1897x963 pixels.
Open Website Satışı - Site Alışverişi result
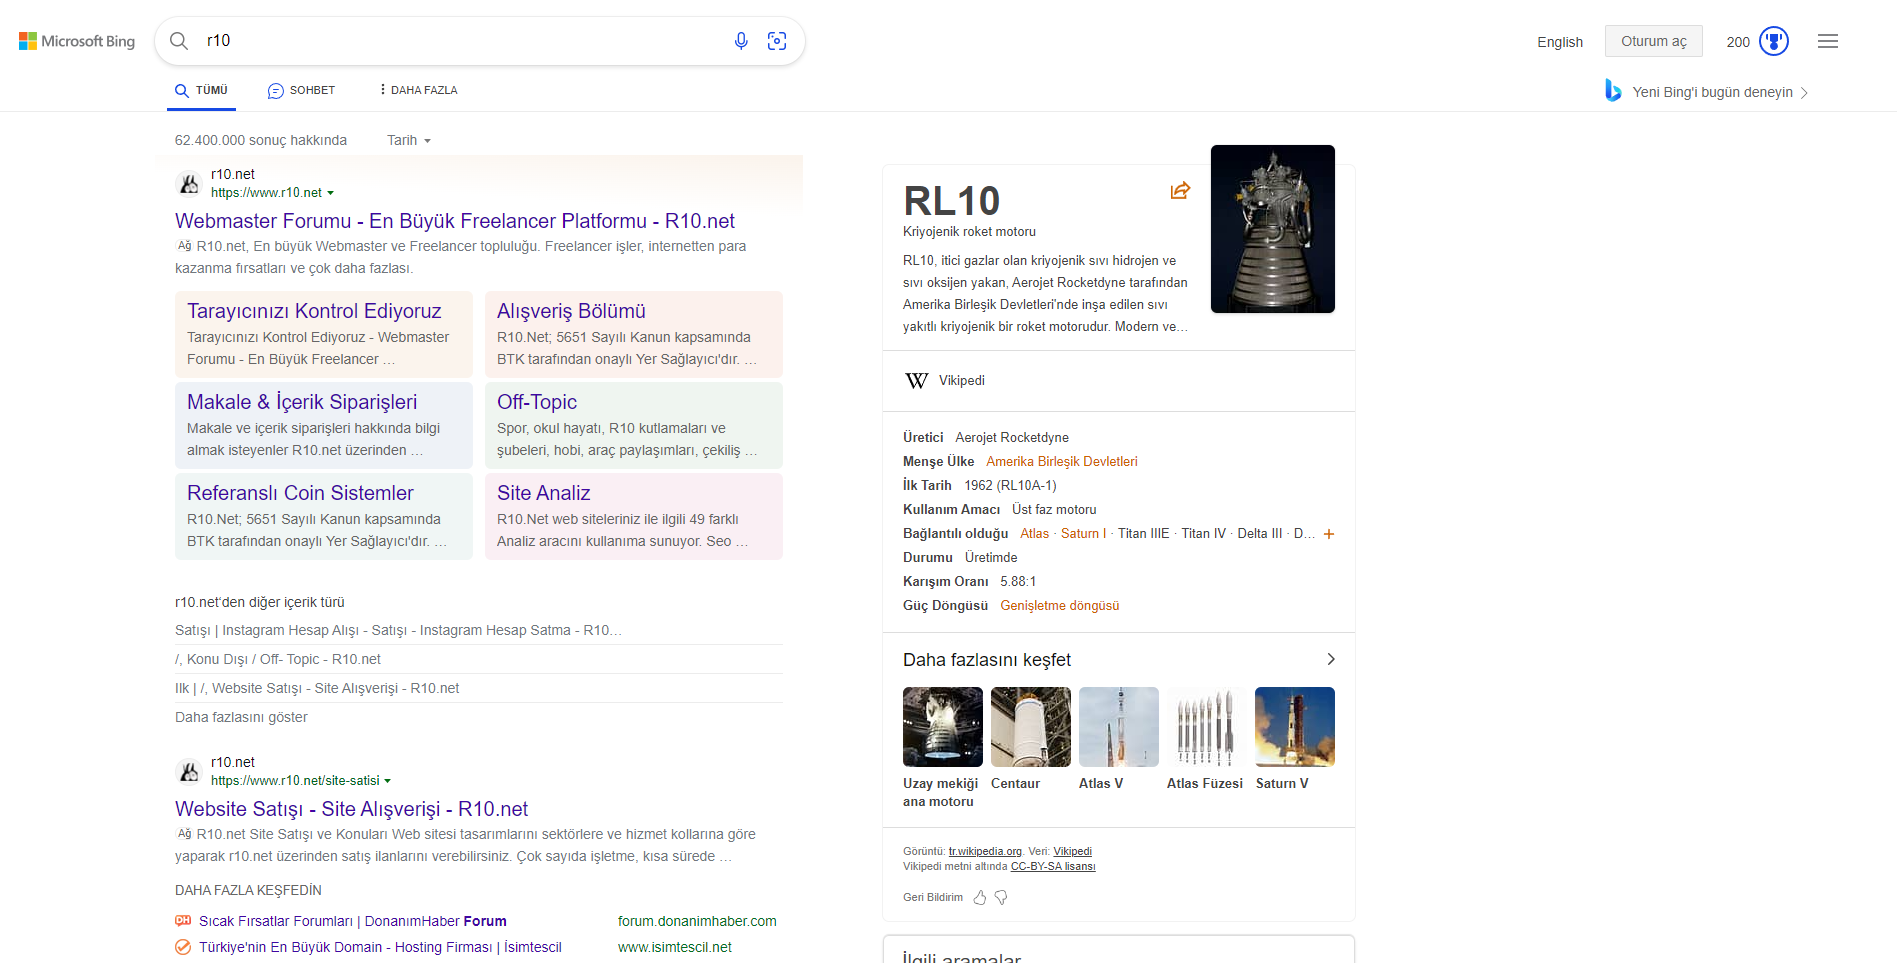click(x=351, y=809)
